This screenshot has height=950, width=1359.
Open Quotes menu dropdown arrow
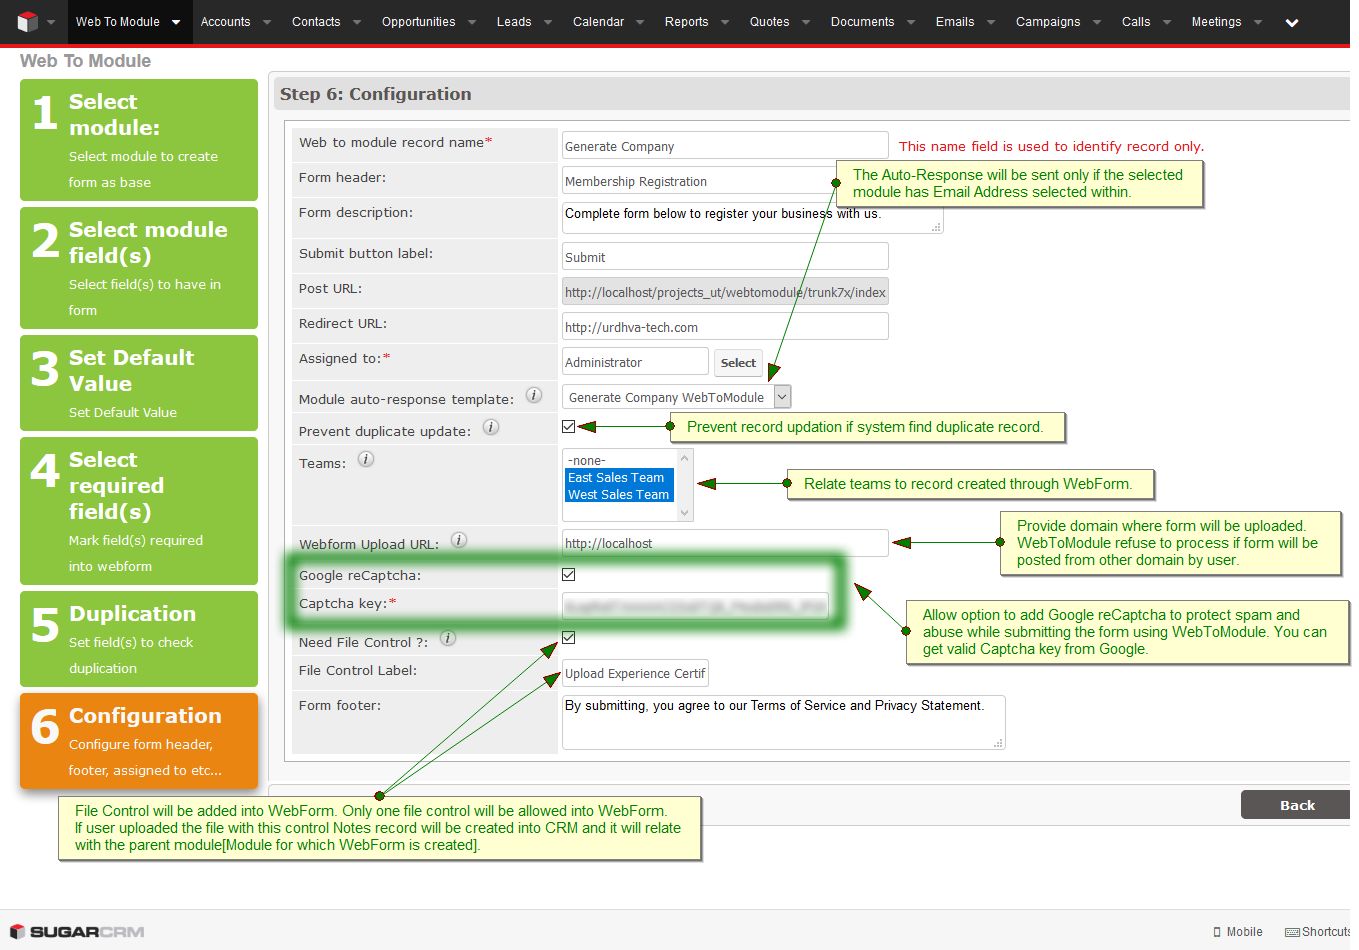[806, 22]
